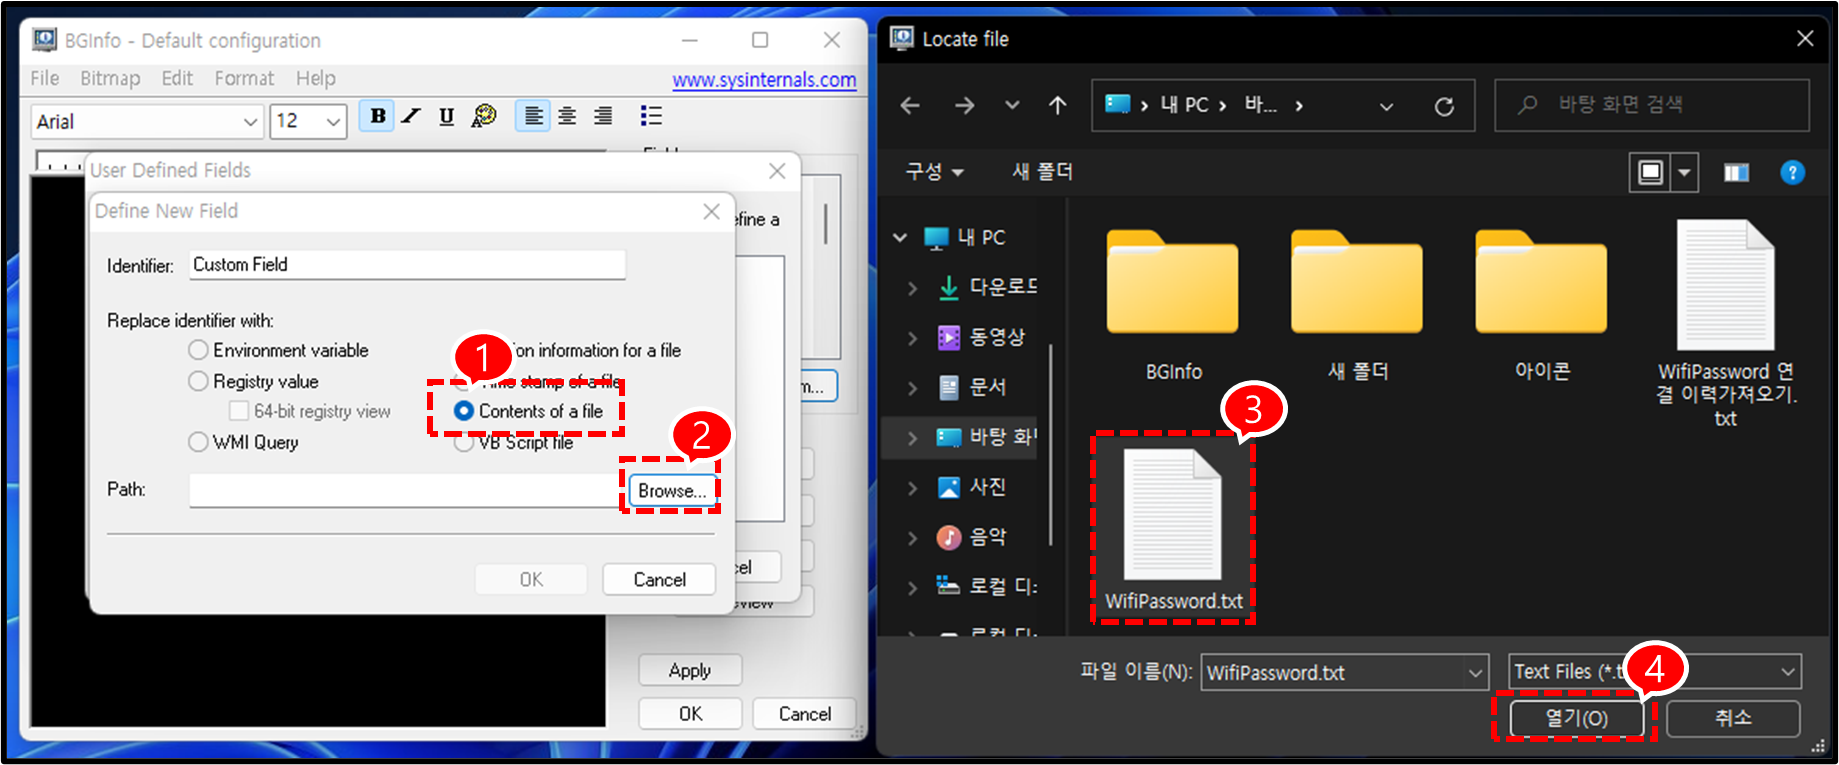Refresh the folder view
The width and height of the screenshot is (1839, 765).
click(1444, 106)
